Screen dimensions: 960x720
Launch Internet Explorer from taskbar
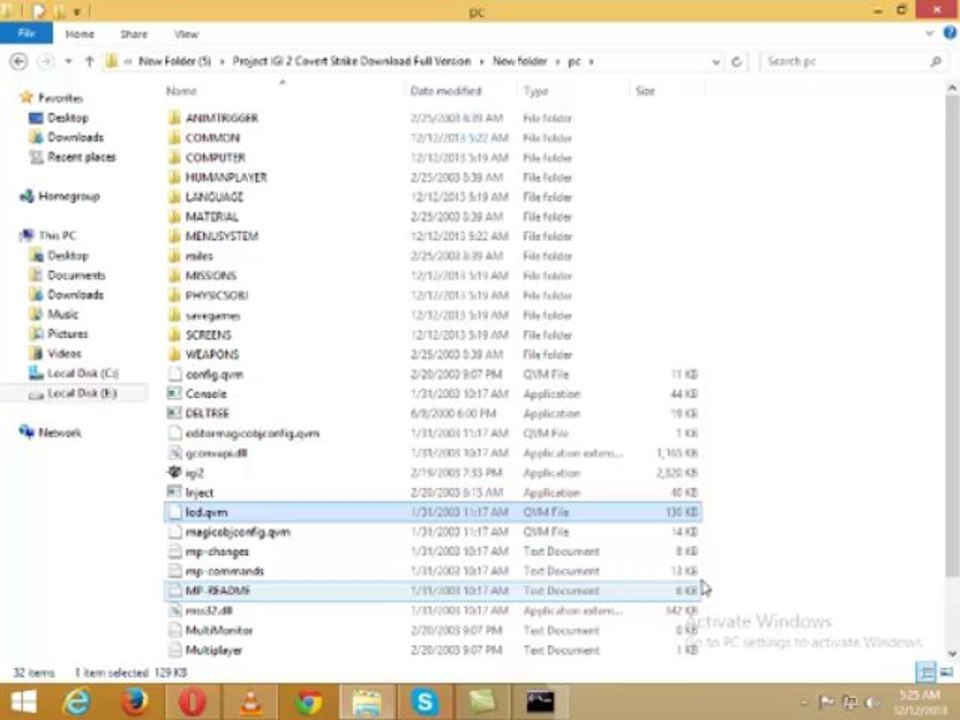[x=77, y=702]
